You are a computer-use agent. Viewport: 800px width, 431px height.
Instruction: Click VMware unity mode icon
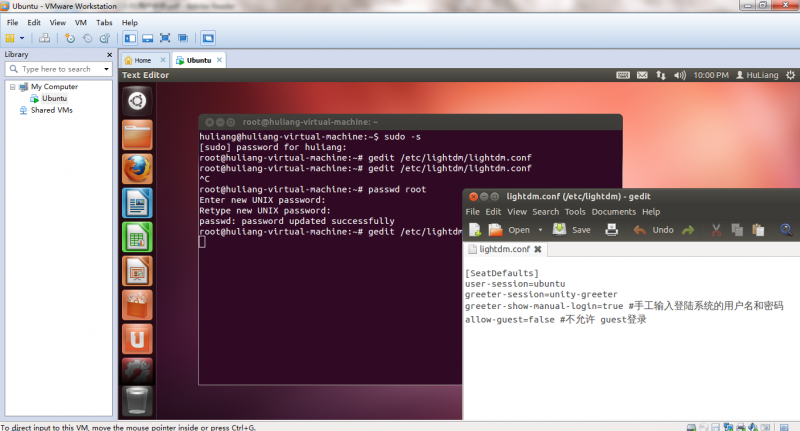183,38
